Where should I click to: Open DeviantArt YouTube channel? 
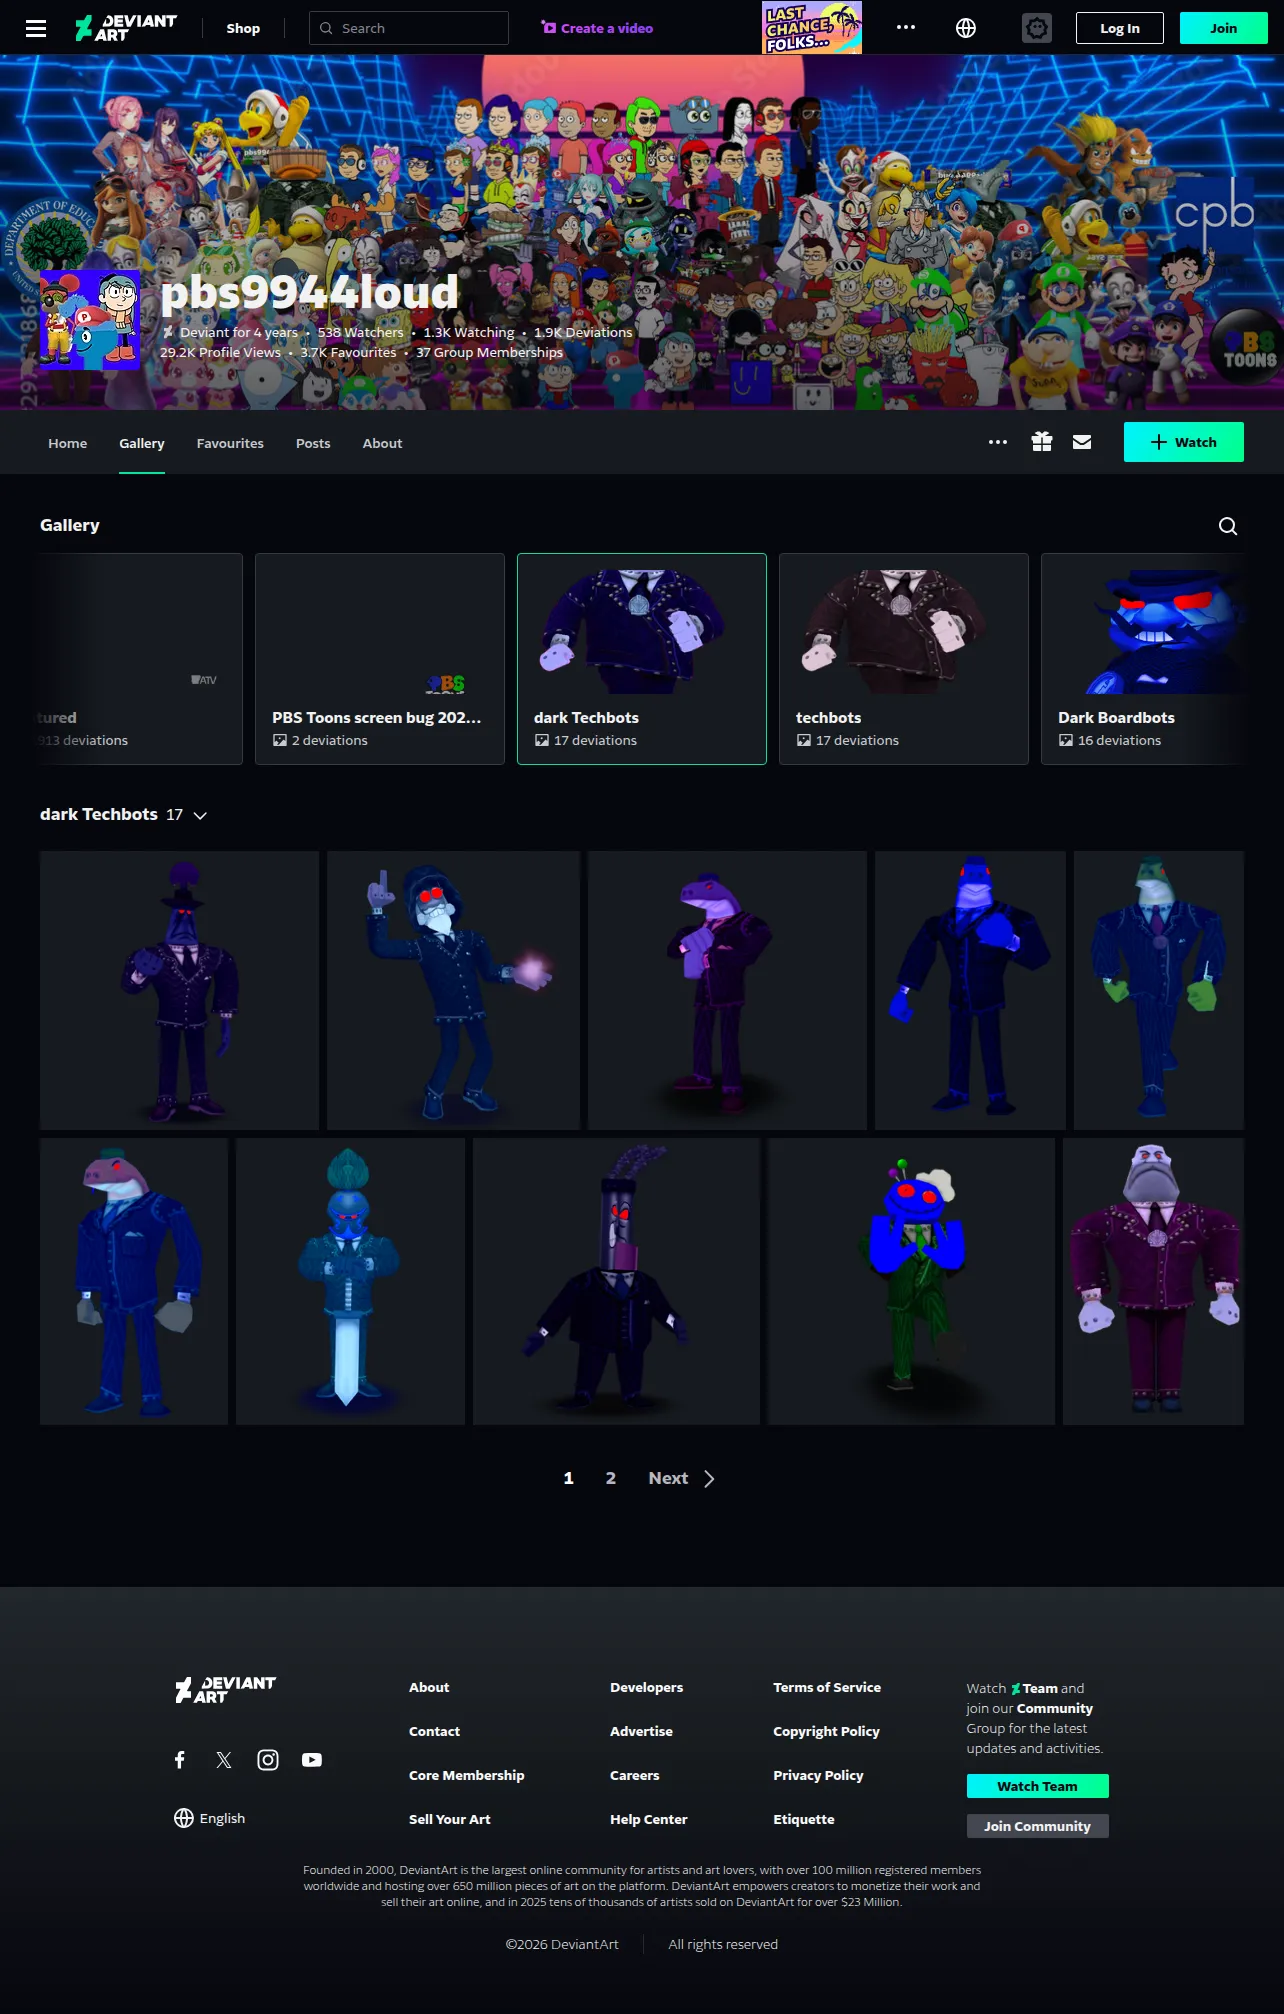tap(312, 1760)
